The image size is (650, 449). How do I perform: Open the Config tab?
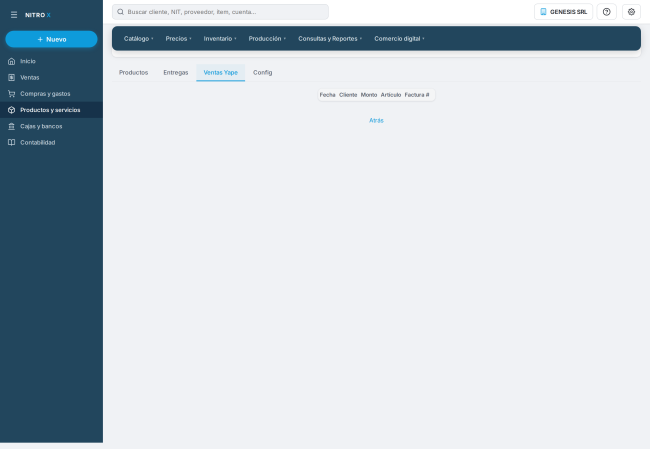click(x=263, y=73)
